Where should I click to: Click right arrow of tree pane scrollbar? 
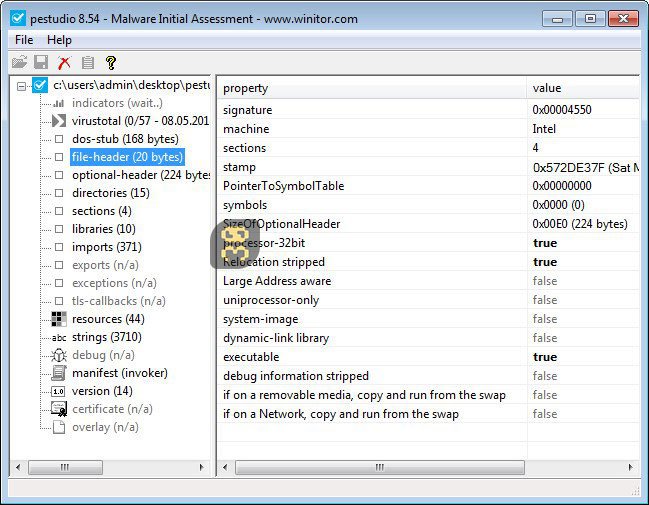202,467
